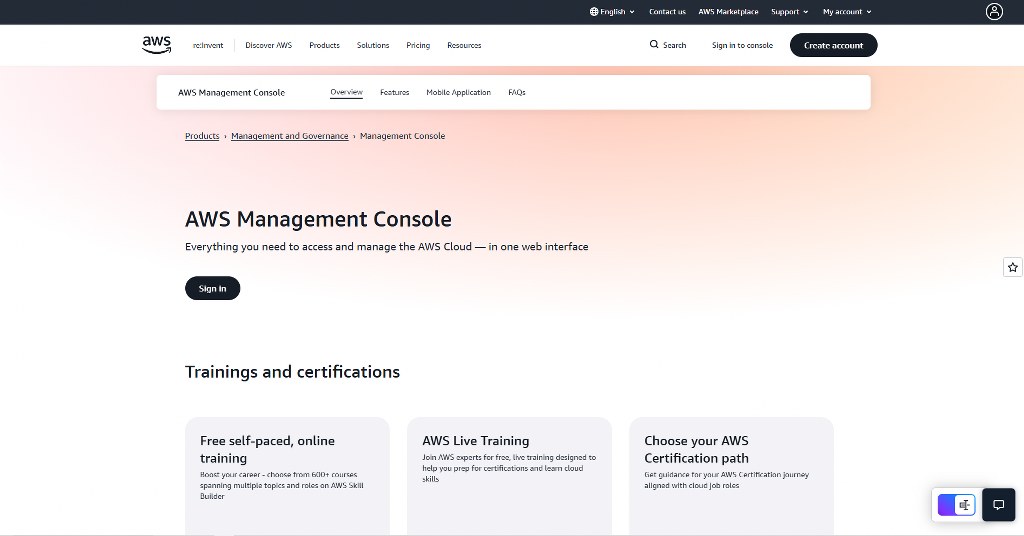Image resolution: width=1024 pixels, height=536 pixels.
Task: Click Sign in to console link
Action: [x=742, y=45]
